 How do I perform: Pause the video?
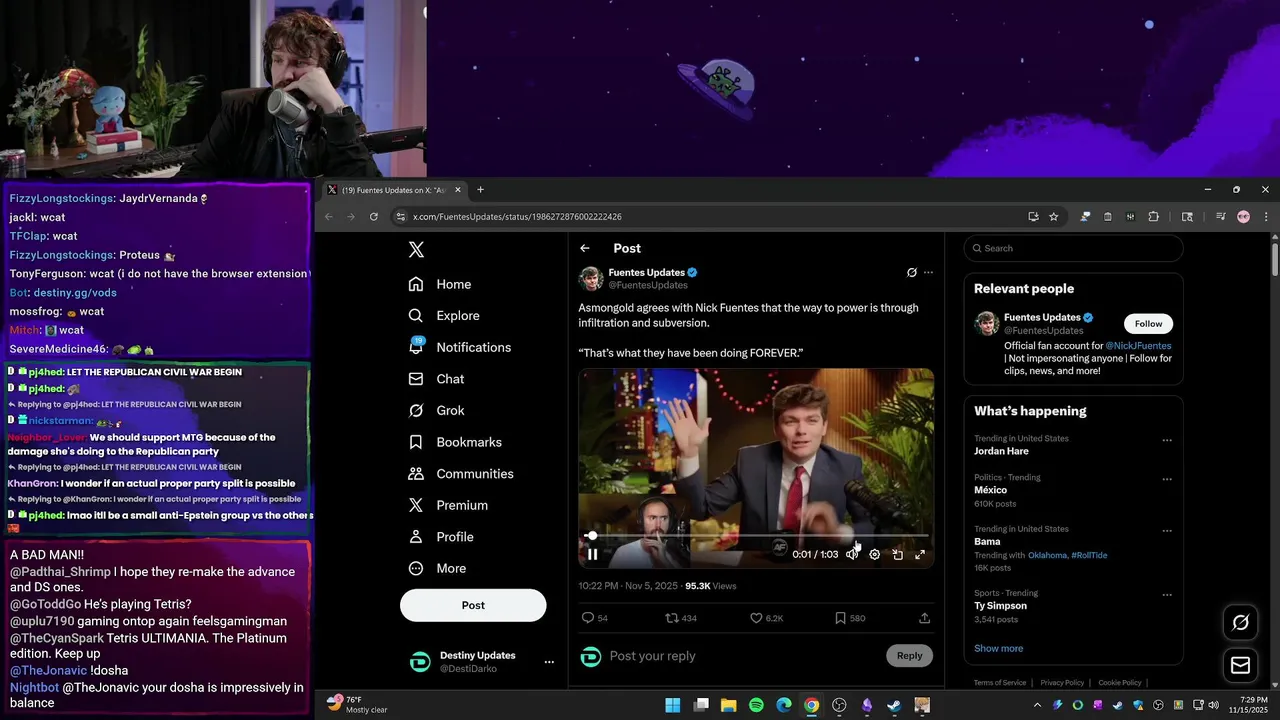click(x=592, y=554)
